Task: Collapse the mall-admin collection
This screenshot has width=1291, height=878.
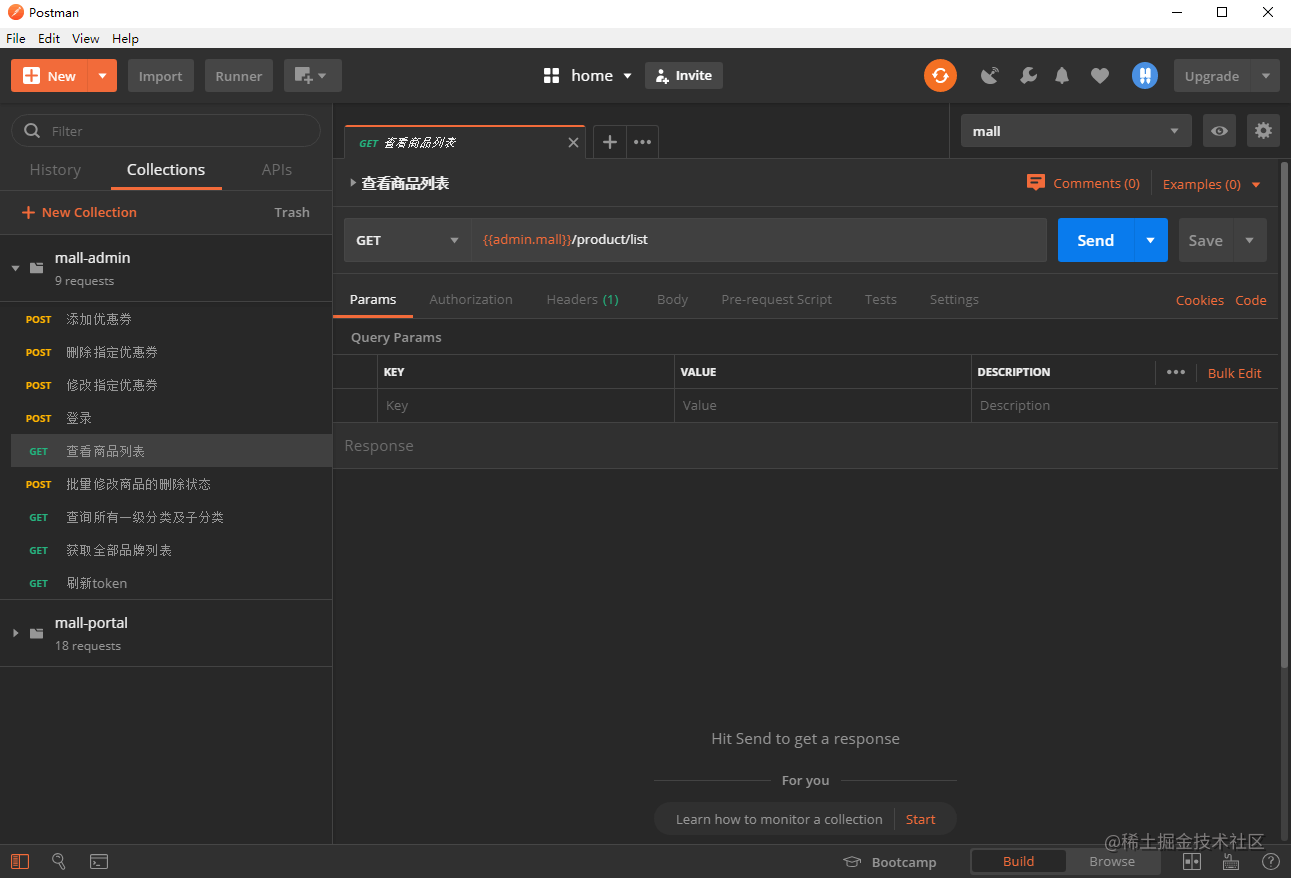Action: tap(15, 268)
